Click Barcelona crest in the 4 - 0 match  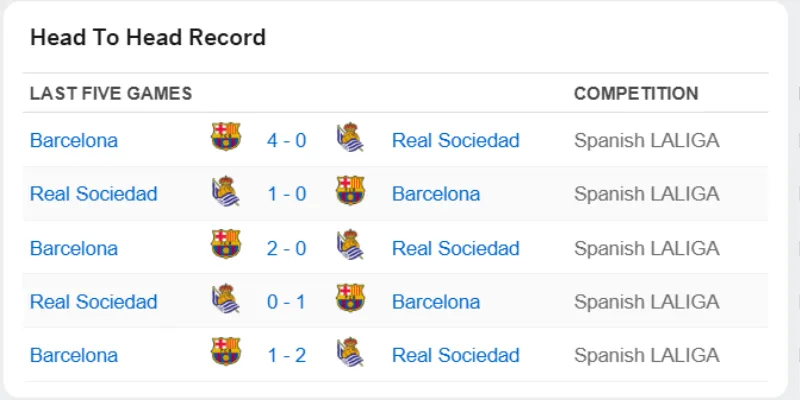(226, 137)
